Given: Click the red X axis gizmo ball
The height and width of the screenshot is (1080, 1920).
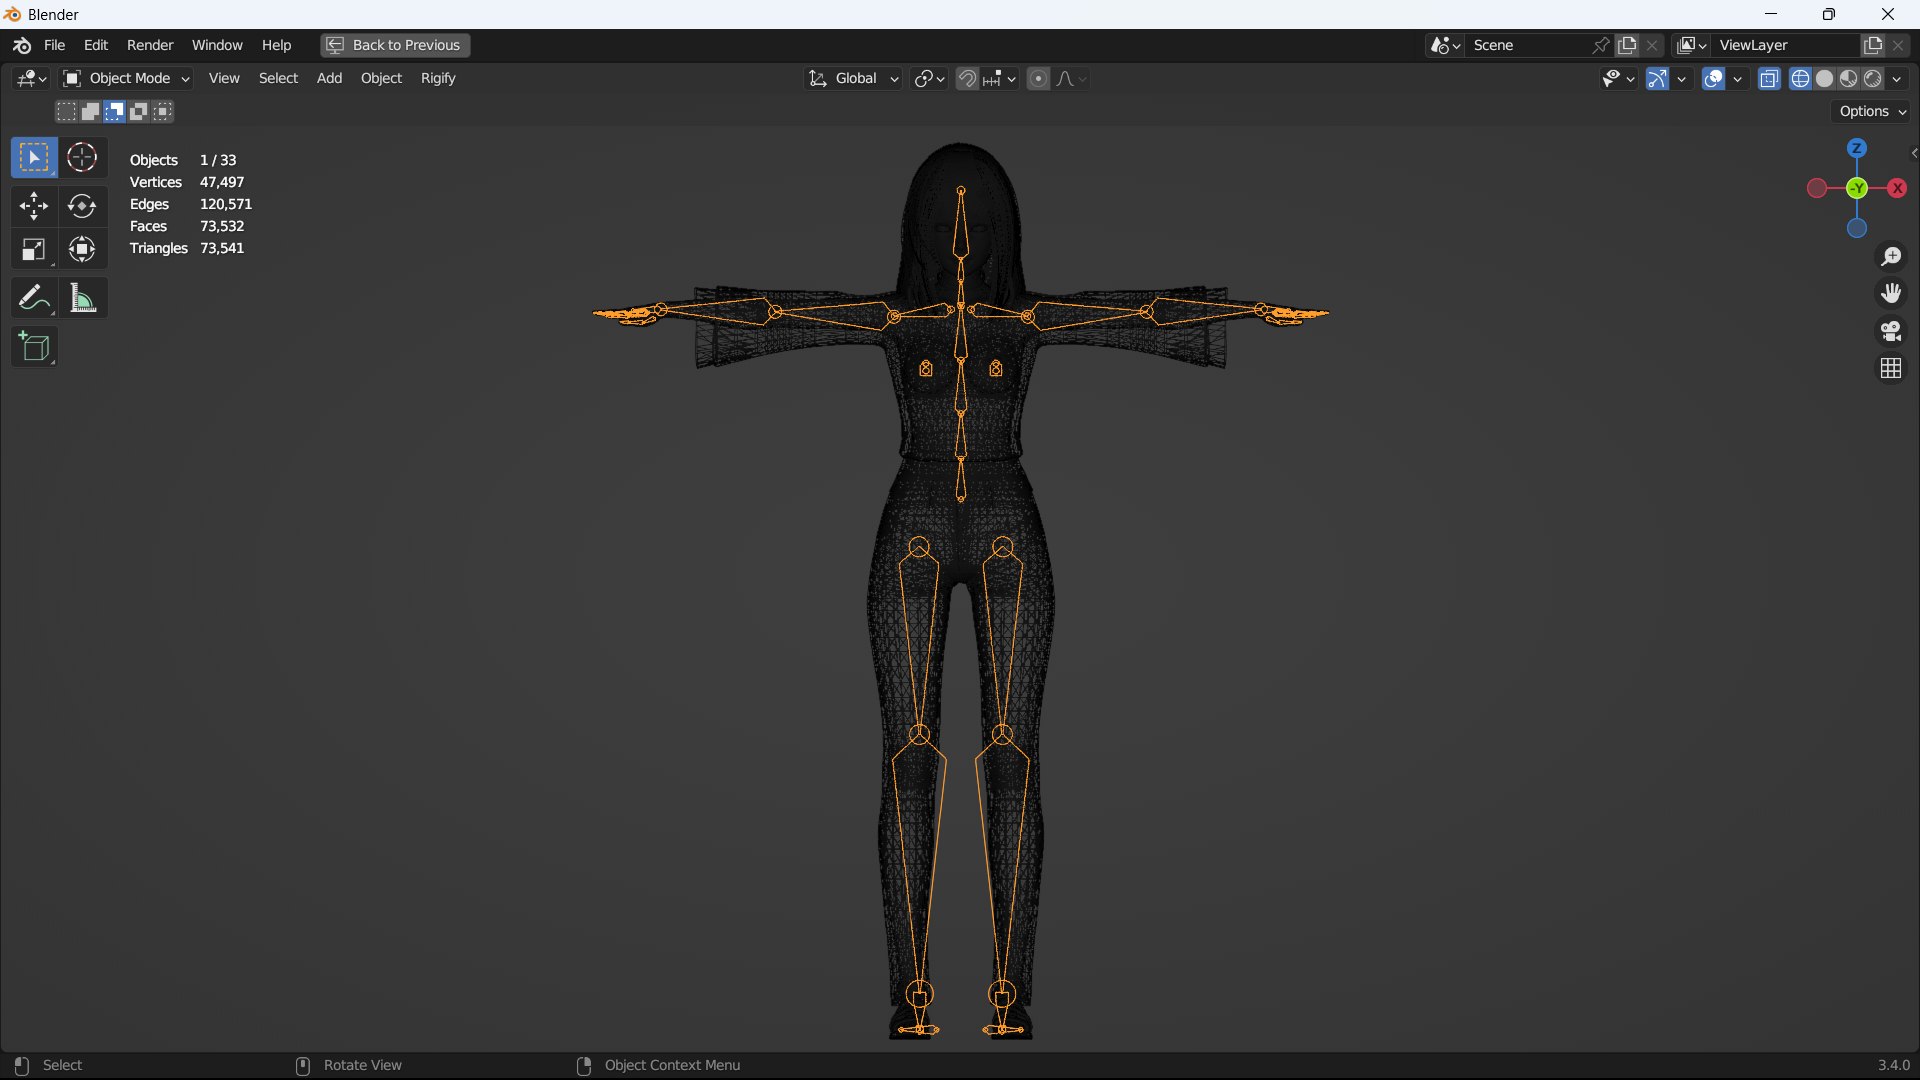Looking at the screenshot, I should coord(1897,188).
